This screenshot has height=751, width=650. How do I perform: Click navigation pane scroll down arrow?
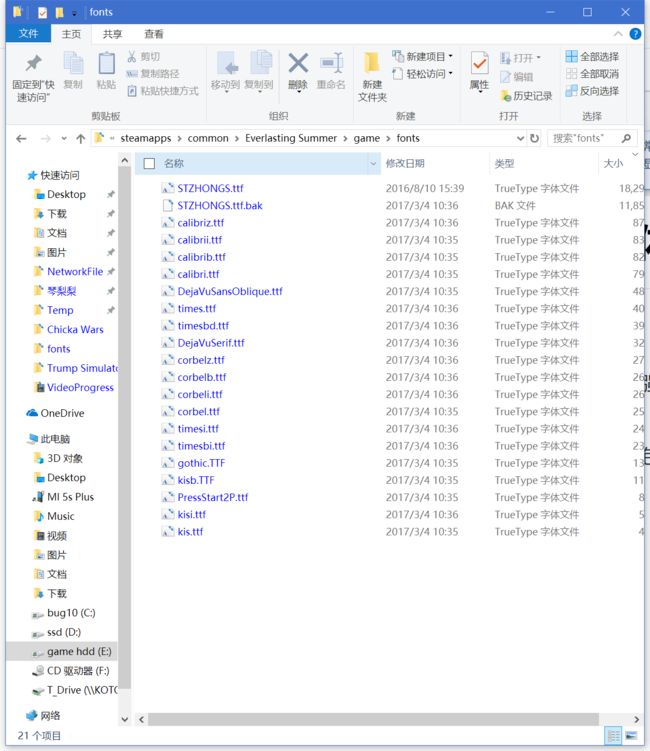coord(125,719)
